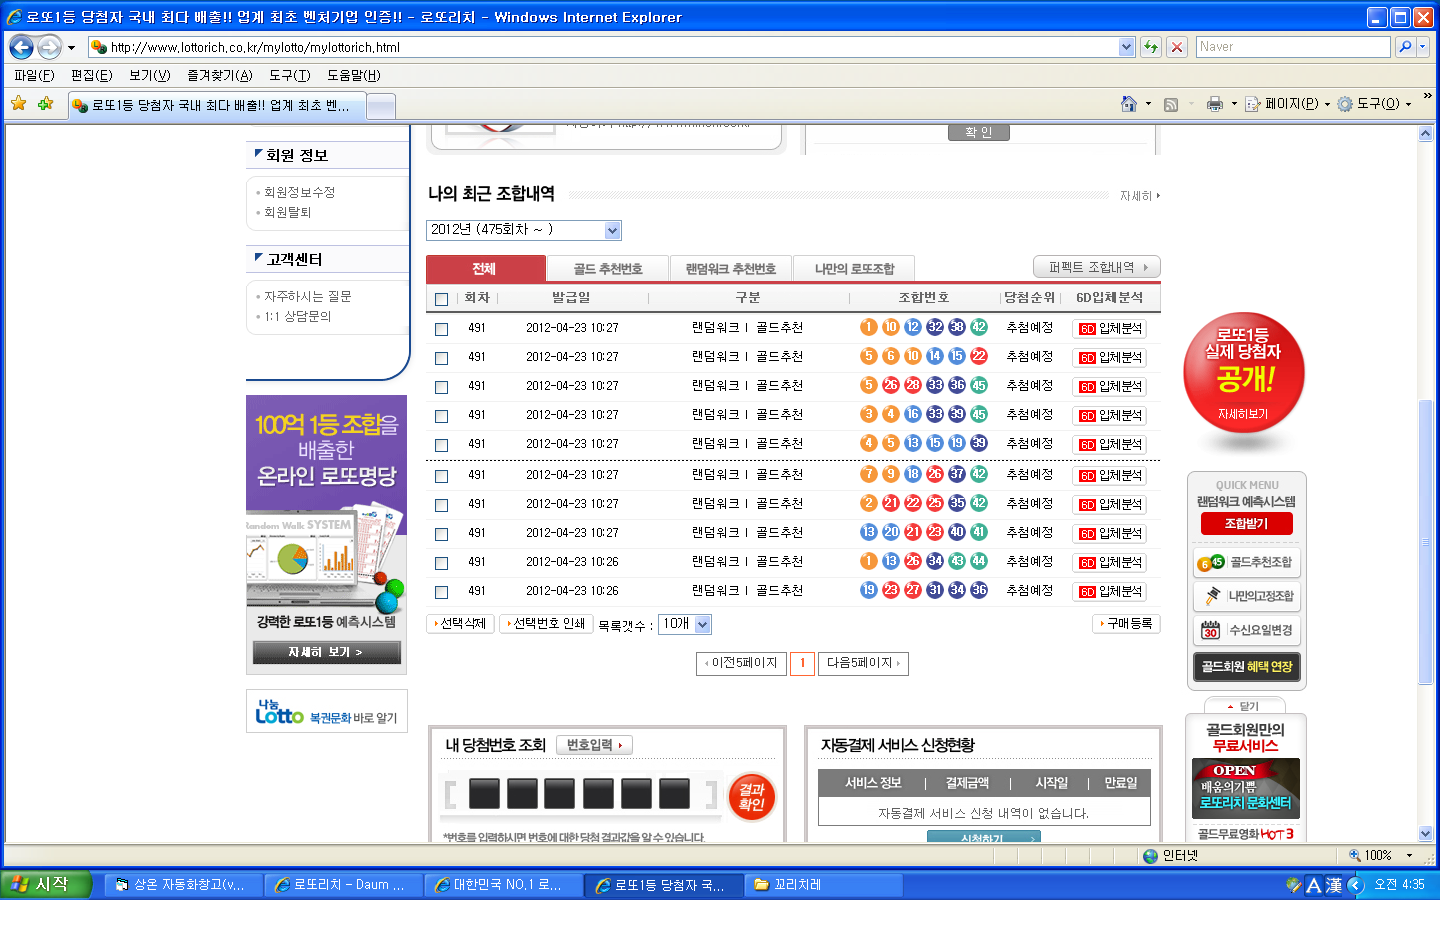1440x928 pixels.
Task: Check the first row's checkbox
Action: (x=441, y=329)
